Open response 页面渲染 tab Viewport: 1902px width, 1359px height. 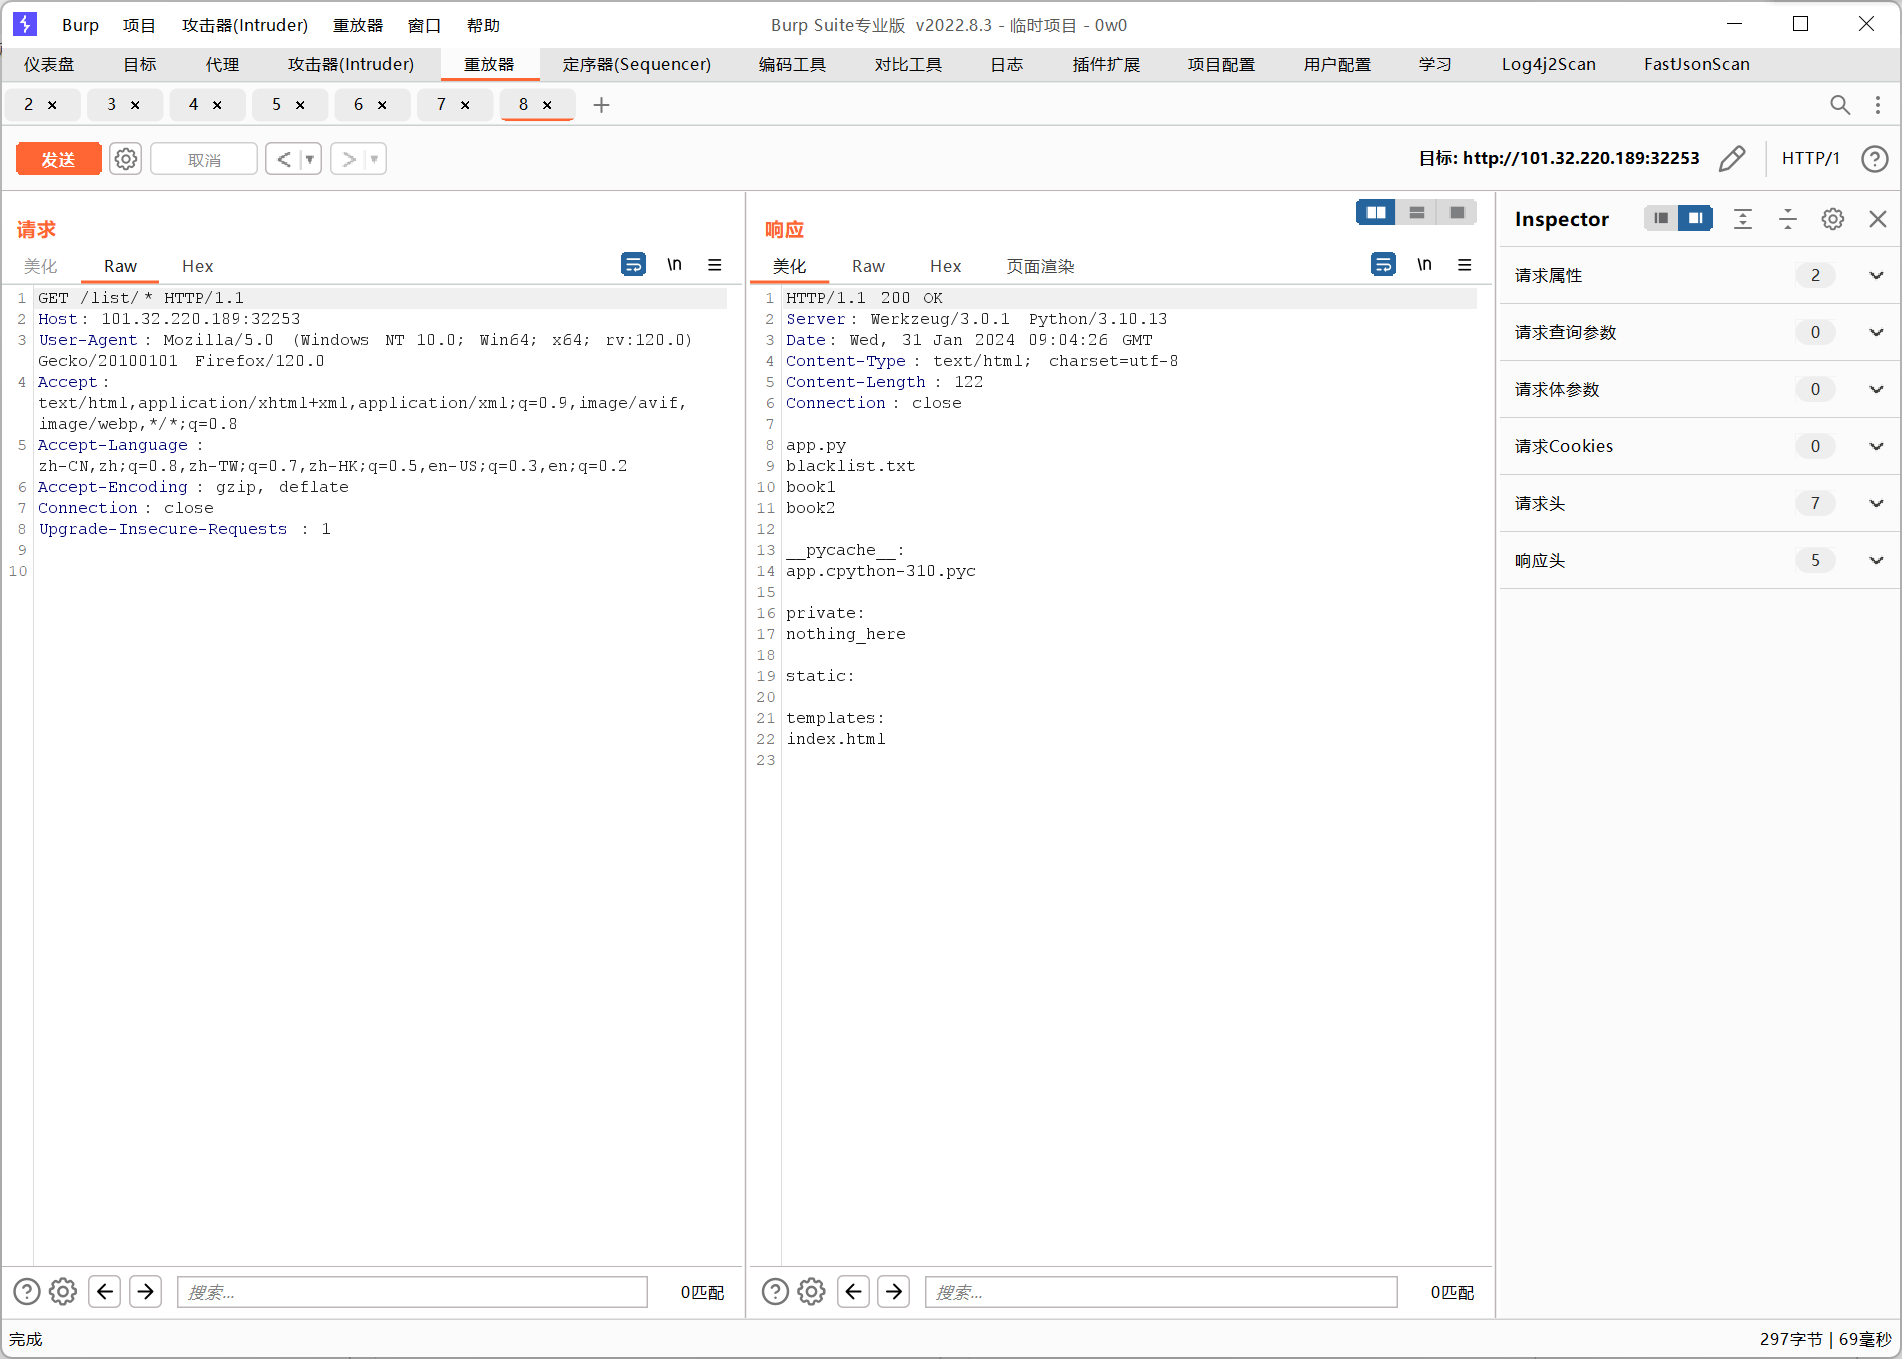[x=1040, y=266]
